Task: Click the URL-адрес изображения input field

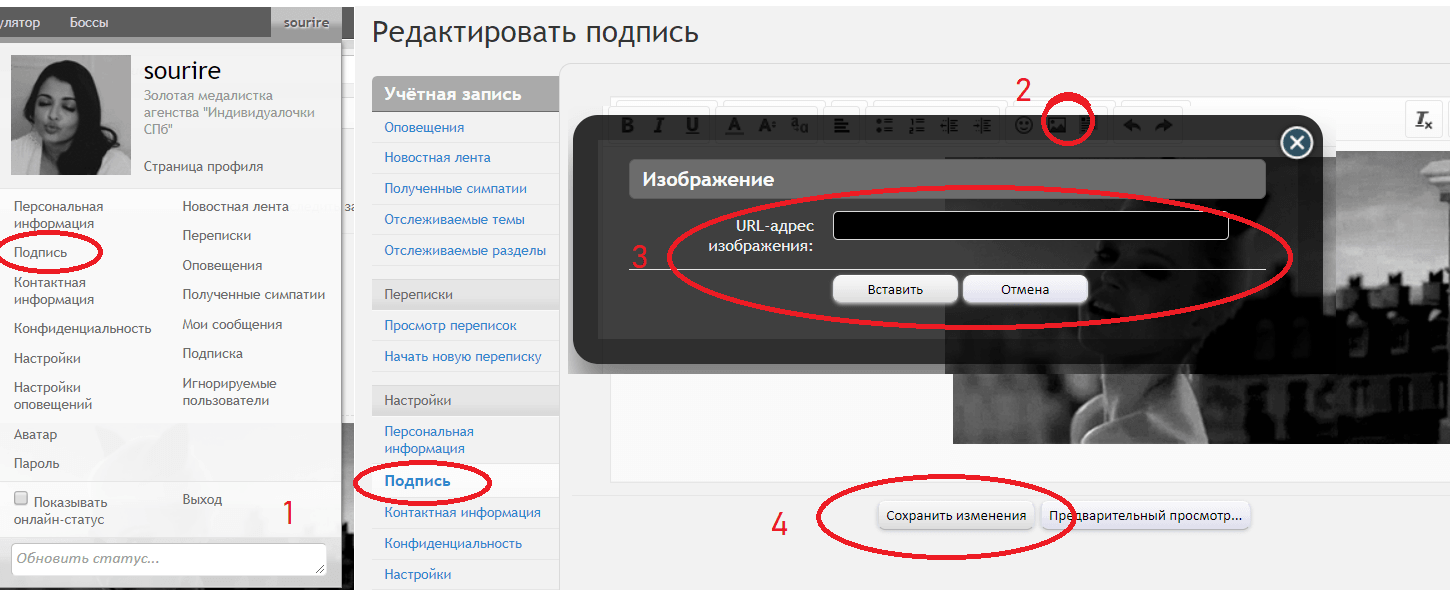Action: (1030, 226)
